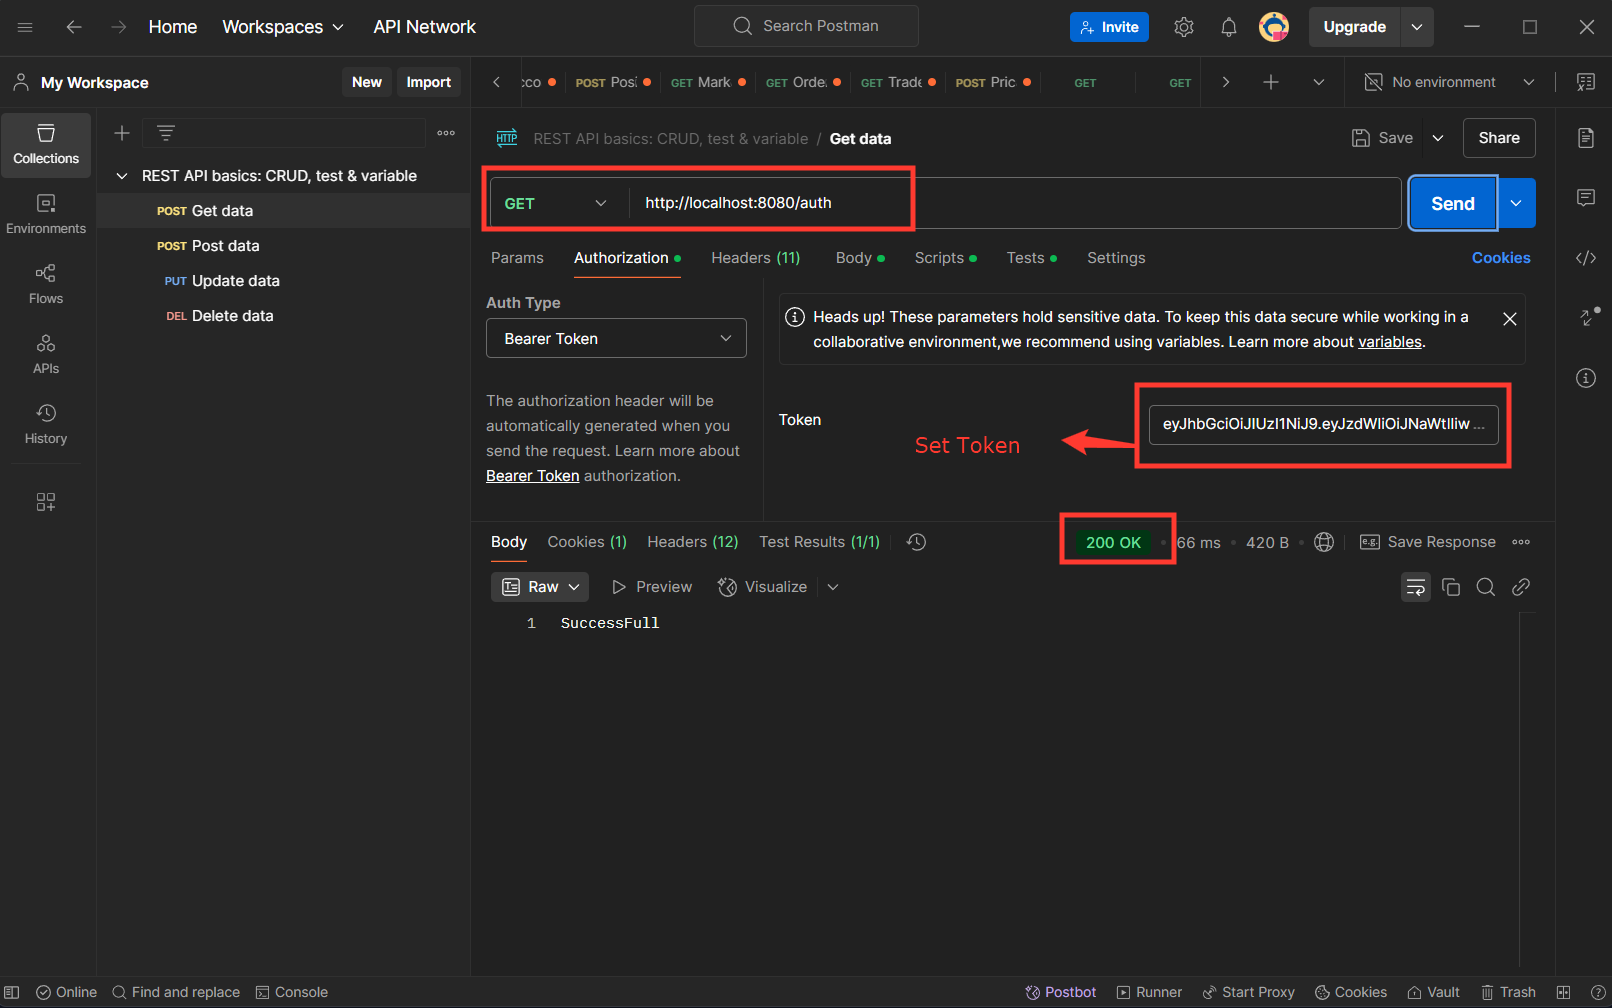Image resolution: width=1612 pixels, height=1008 pixels.
Task: Open the tab list dropdown chevron
Action: tap(1319, 82)
